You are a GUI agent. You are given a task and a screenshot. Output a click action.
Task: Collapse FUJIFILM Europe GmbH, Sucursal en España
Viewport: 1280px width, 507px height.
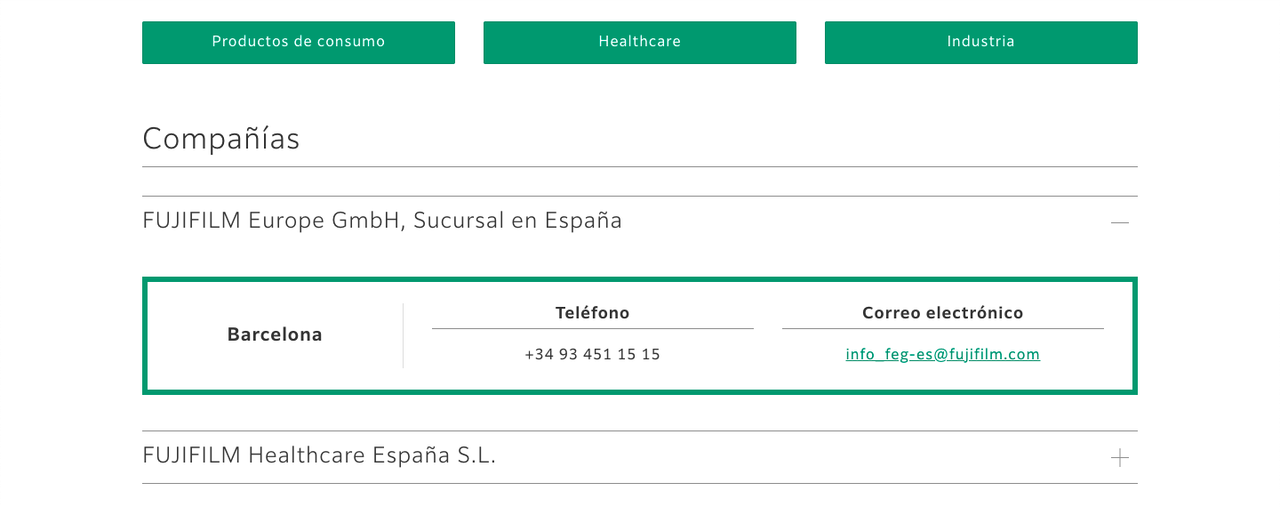click(382, 220)
